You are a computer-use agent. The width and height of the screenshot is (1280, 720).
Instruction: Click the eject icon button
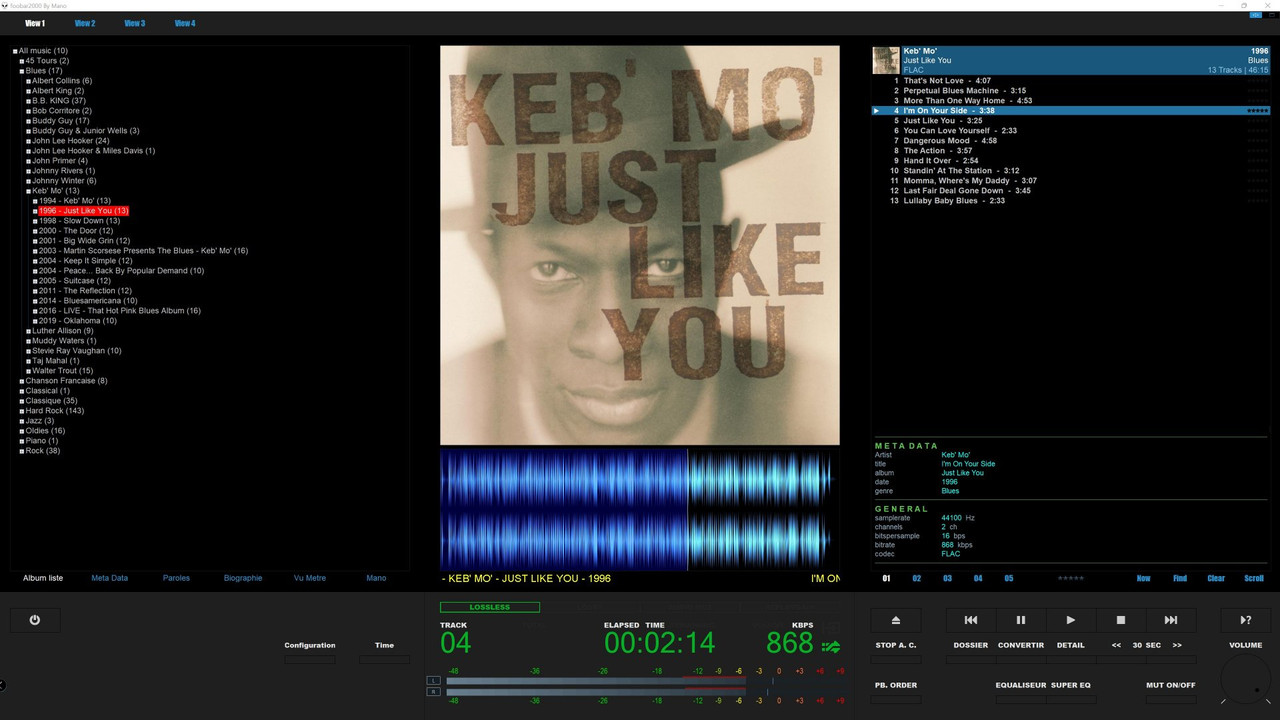tap(896, 620)
